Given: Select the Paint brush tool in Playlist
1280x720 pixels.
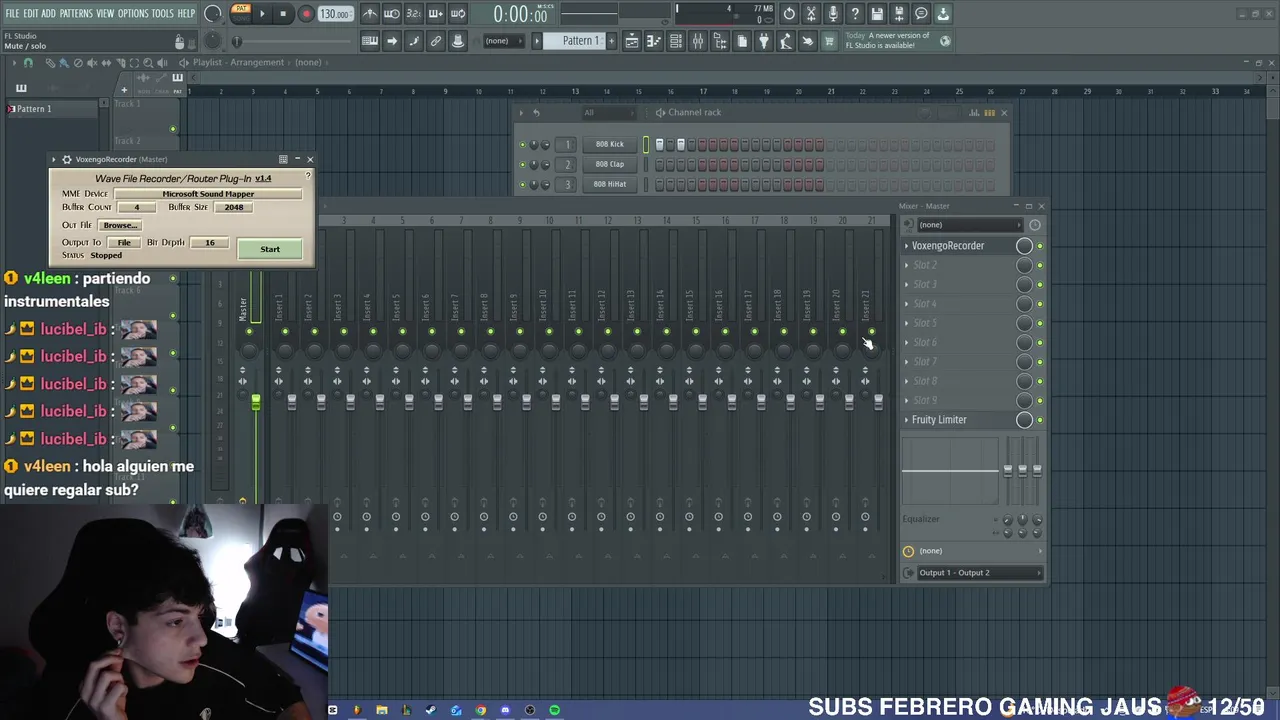Looking at the screenshot, I should tap(64, 63).
